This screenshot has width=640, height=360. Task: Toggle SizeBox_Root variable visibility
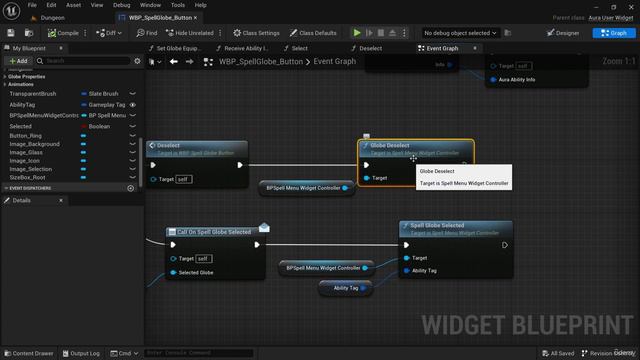(133, 178)
